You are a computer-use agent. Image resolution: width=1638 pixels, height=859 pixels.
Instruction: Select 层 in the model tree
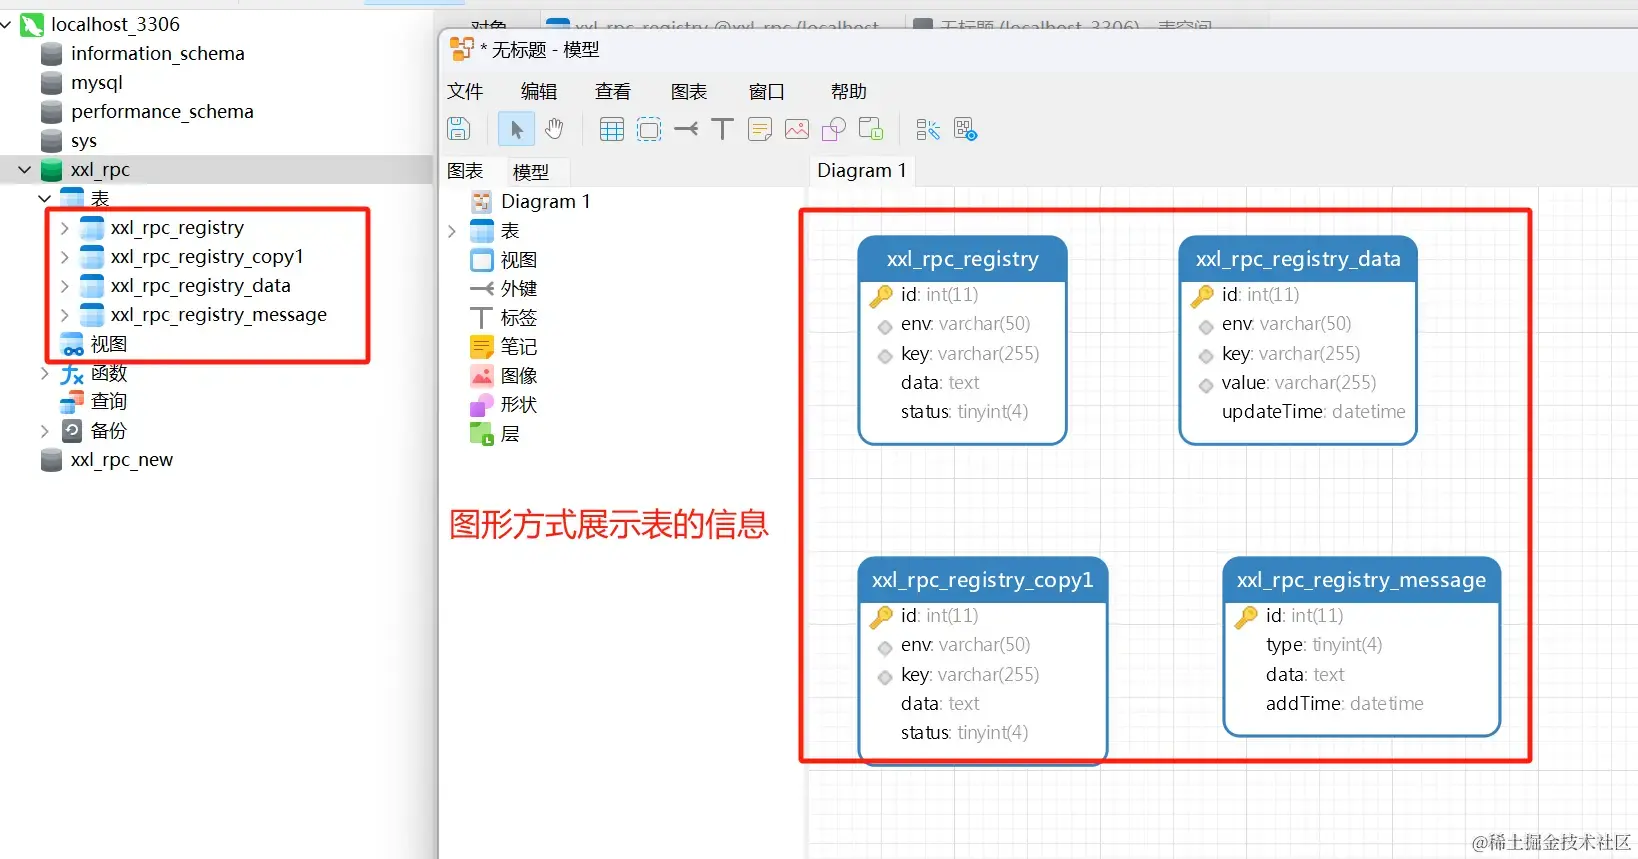tap(509, 434)
